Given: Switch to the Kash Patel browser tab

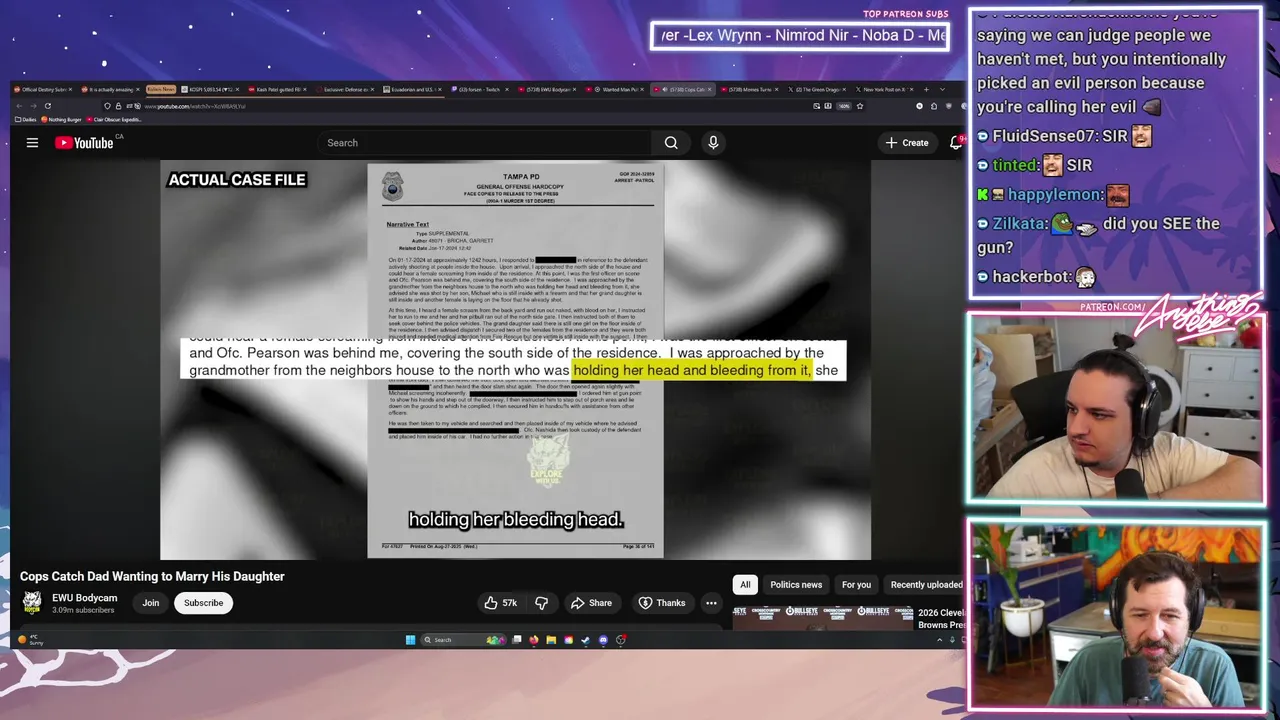Looking at the screenshot, I should (x=278, y=89).
